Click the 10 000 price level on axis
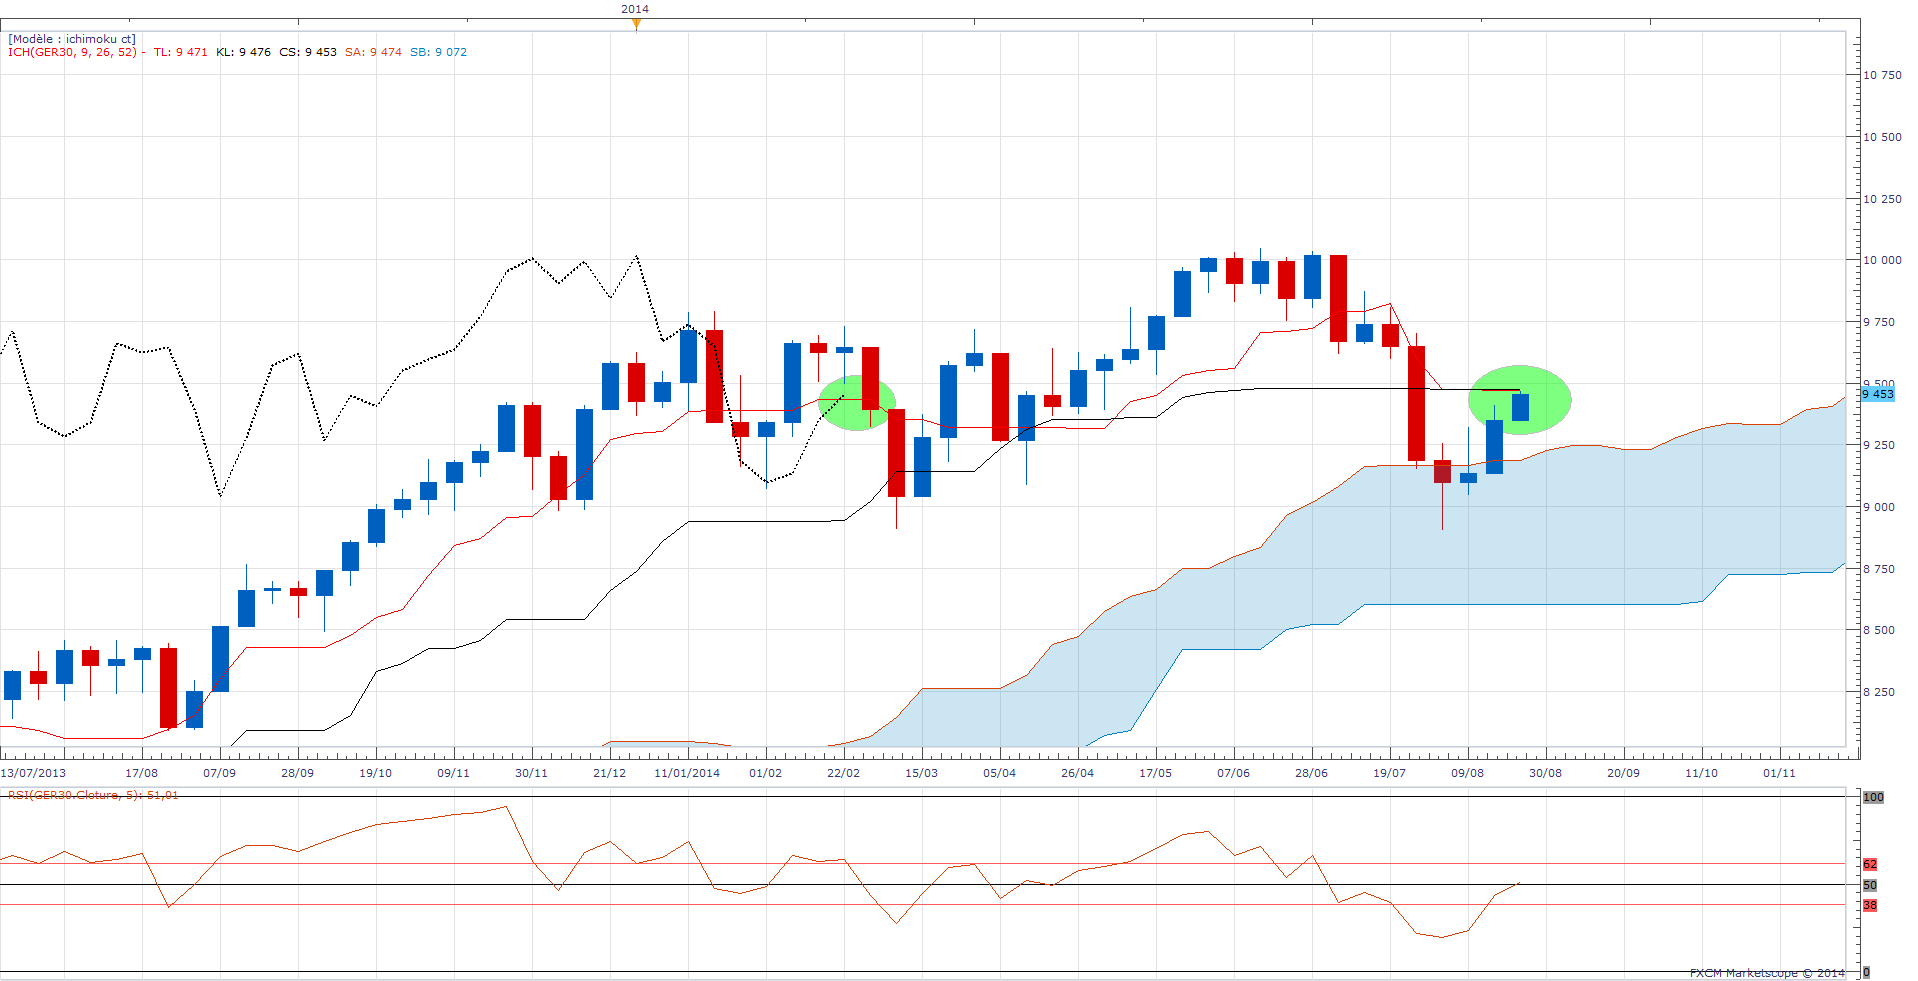 click(1882, 260)
